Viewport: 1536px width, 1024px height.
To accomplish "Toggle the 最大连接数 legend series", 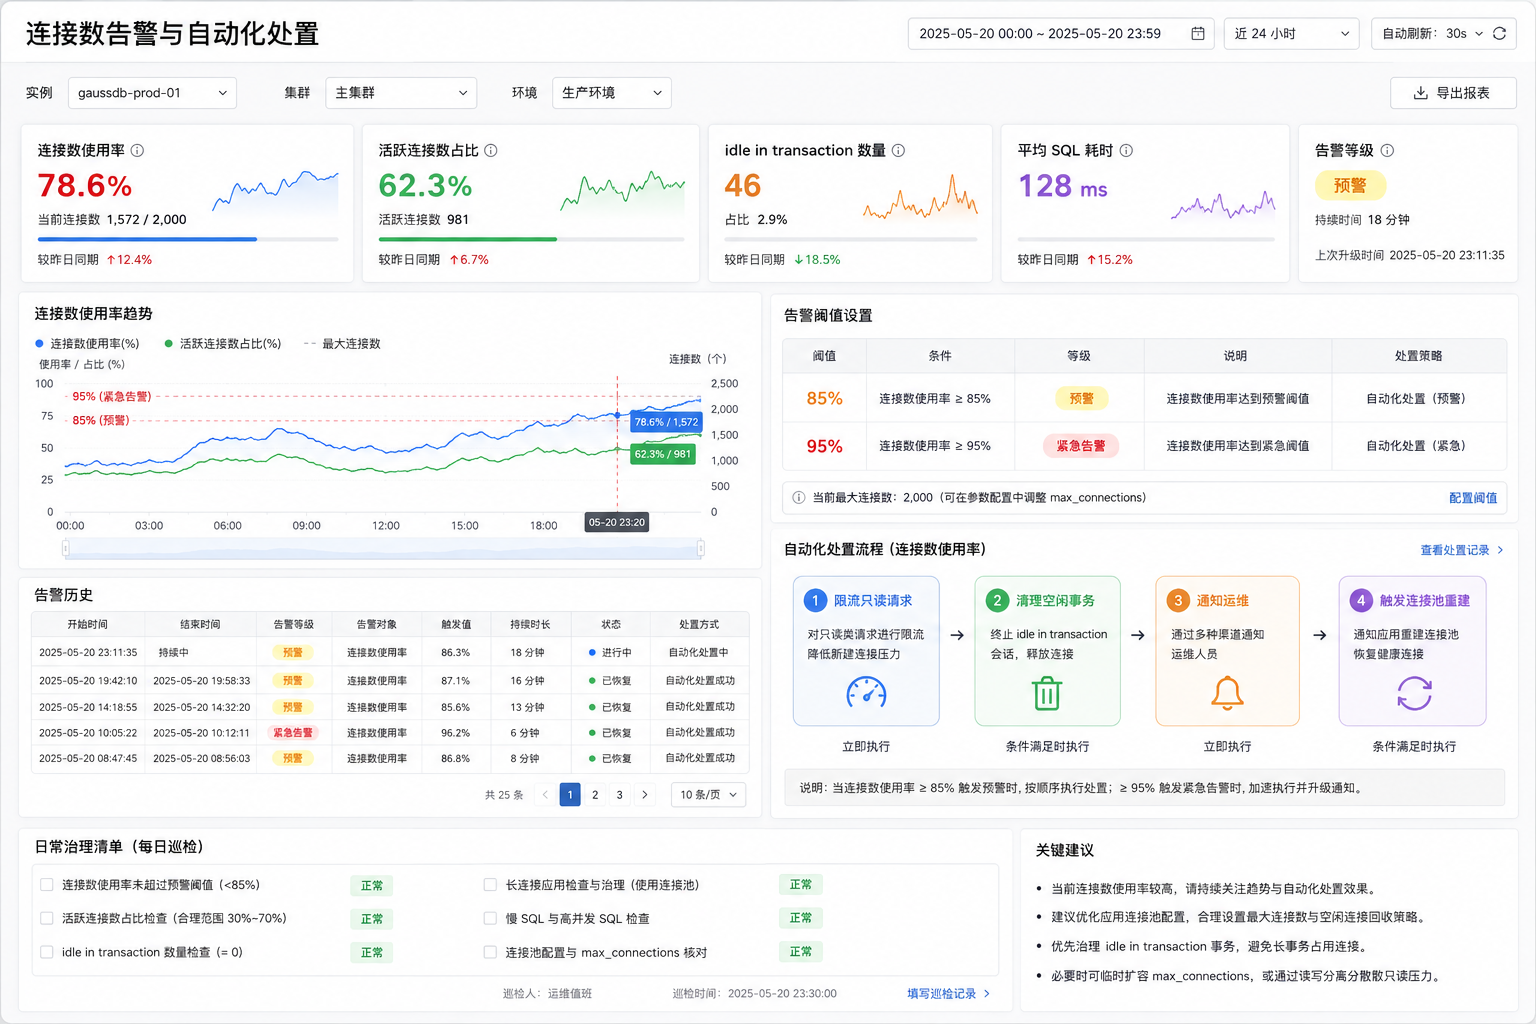I will pyautogui.click(x=342, y=344).
